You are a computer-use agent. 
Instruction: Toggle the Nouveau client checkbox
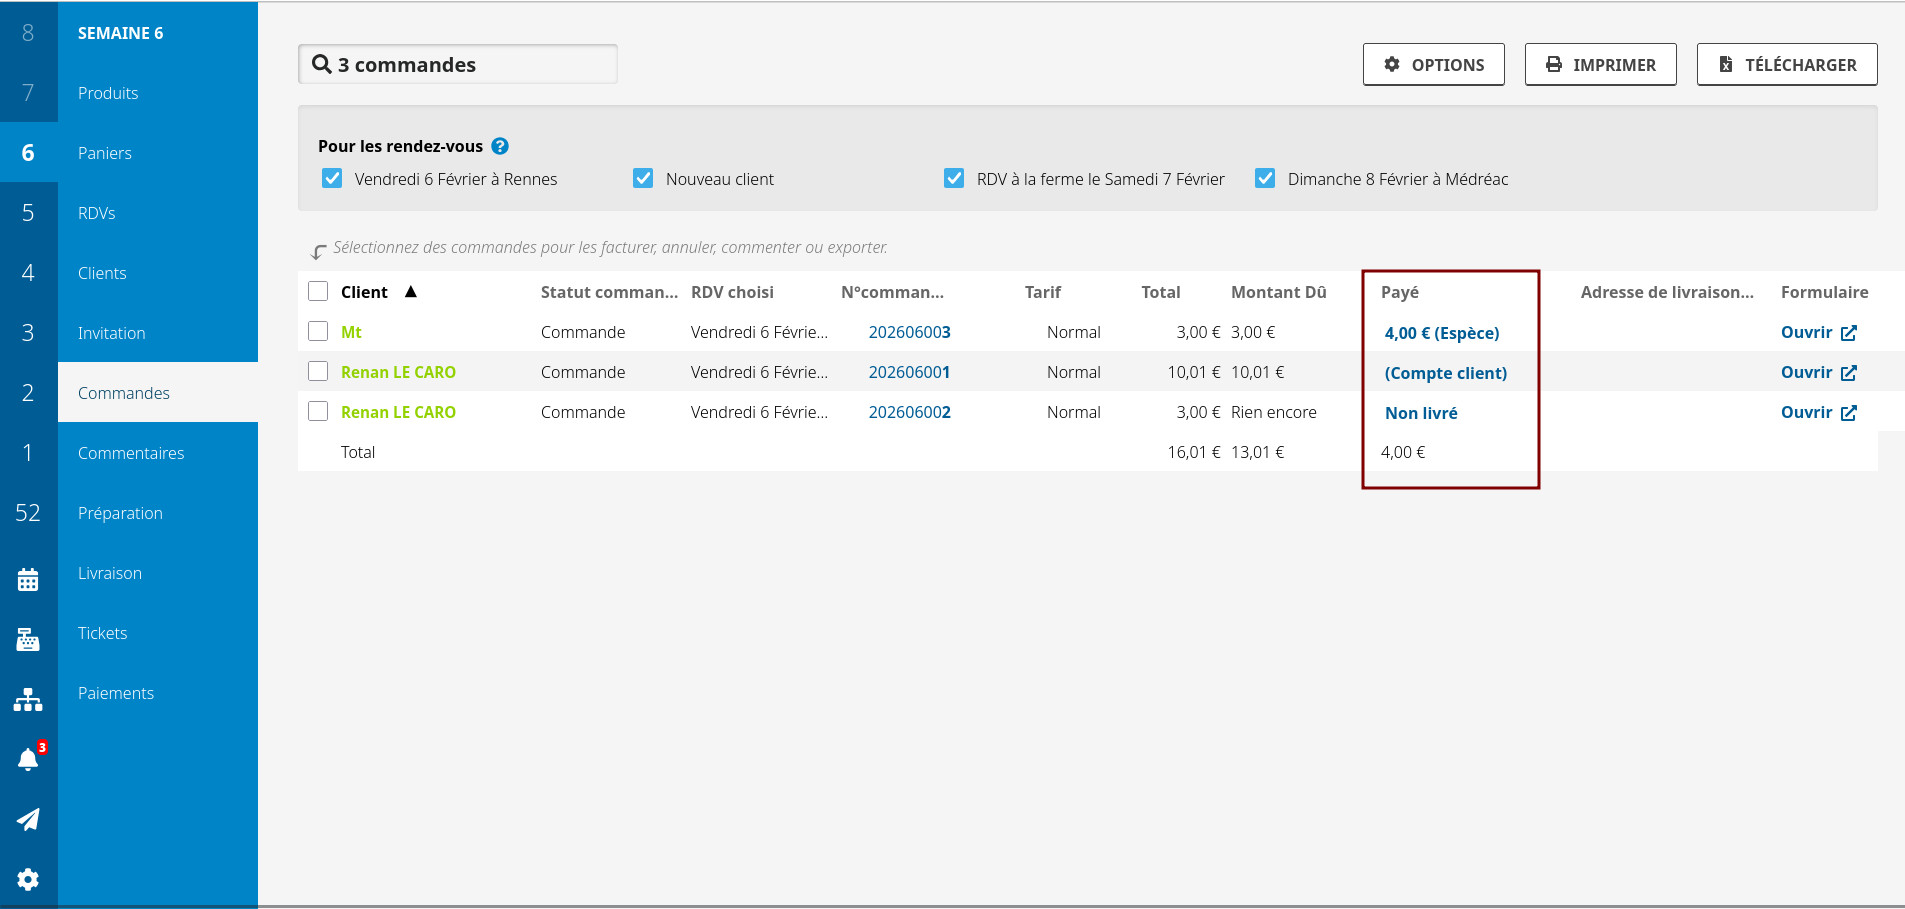coord(643,179)
